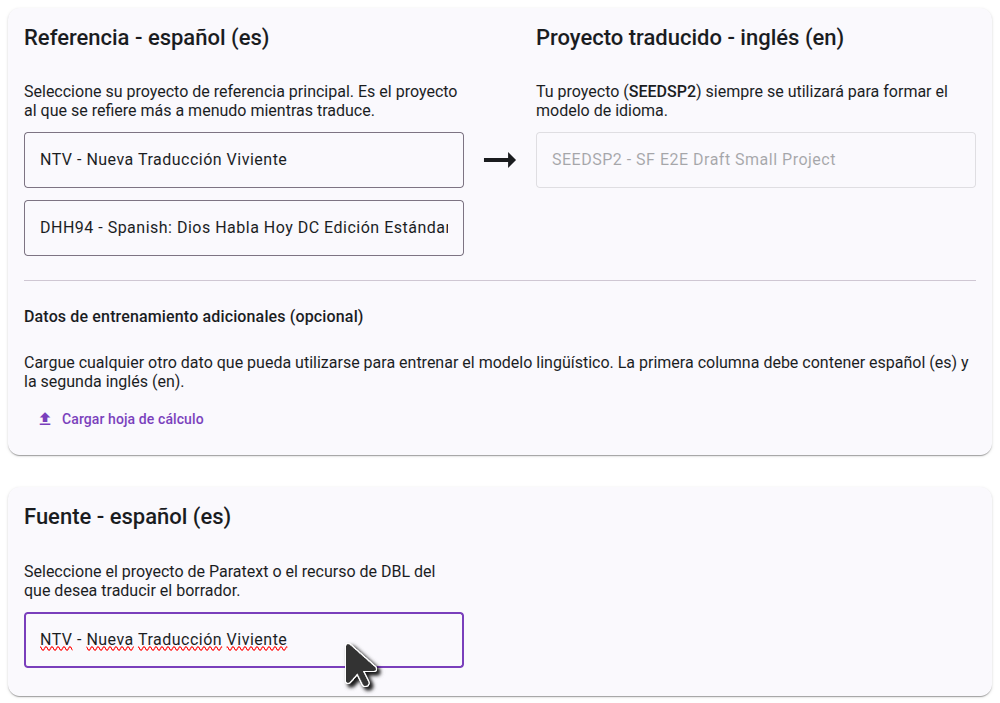Click the upload arrow icon beside Cargar hoja
The image size is (1000, 703).
[45, 419]
